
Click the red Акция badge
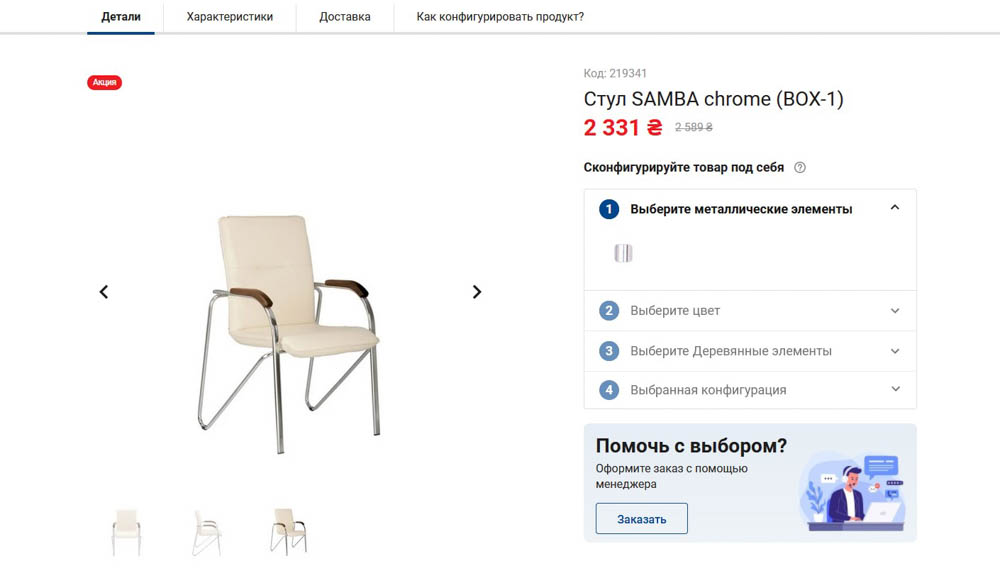tap(105, 82)
